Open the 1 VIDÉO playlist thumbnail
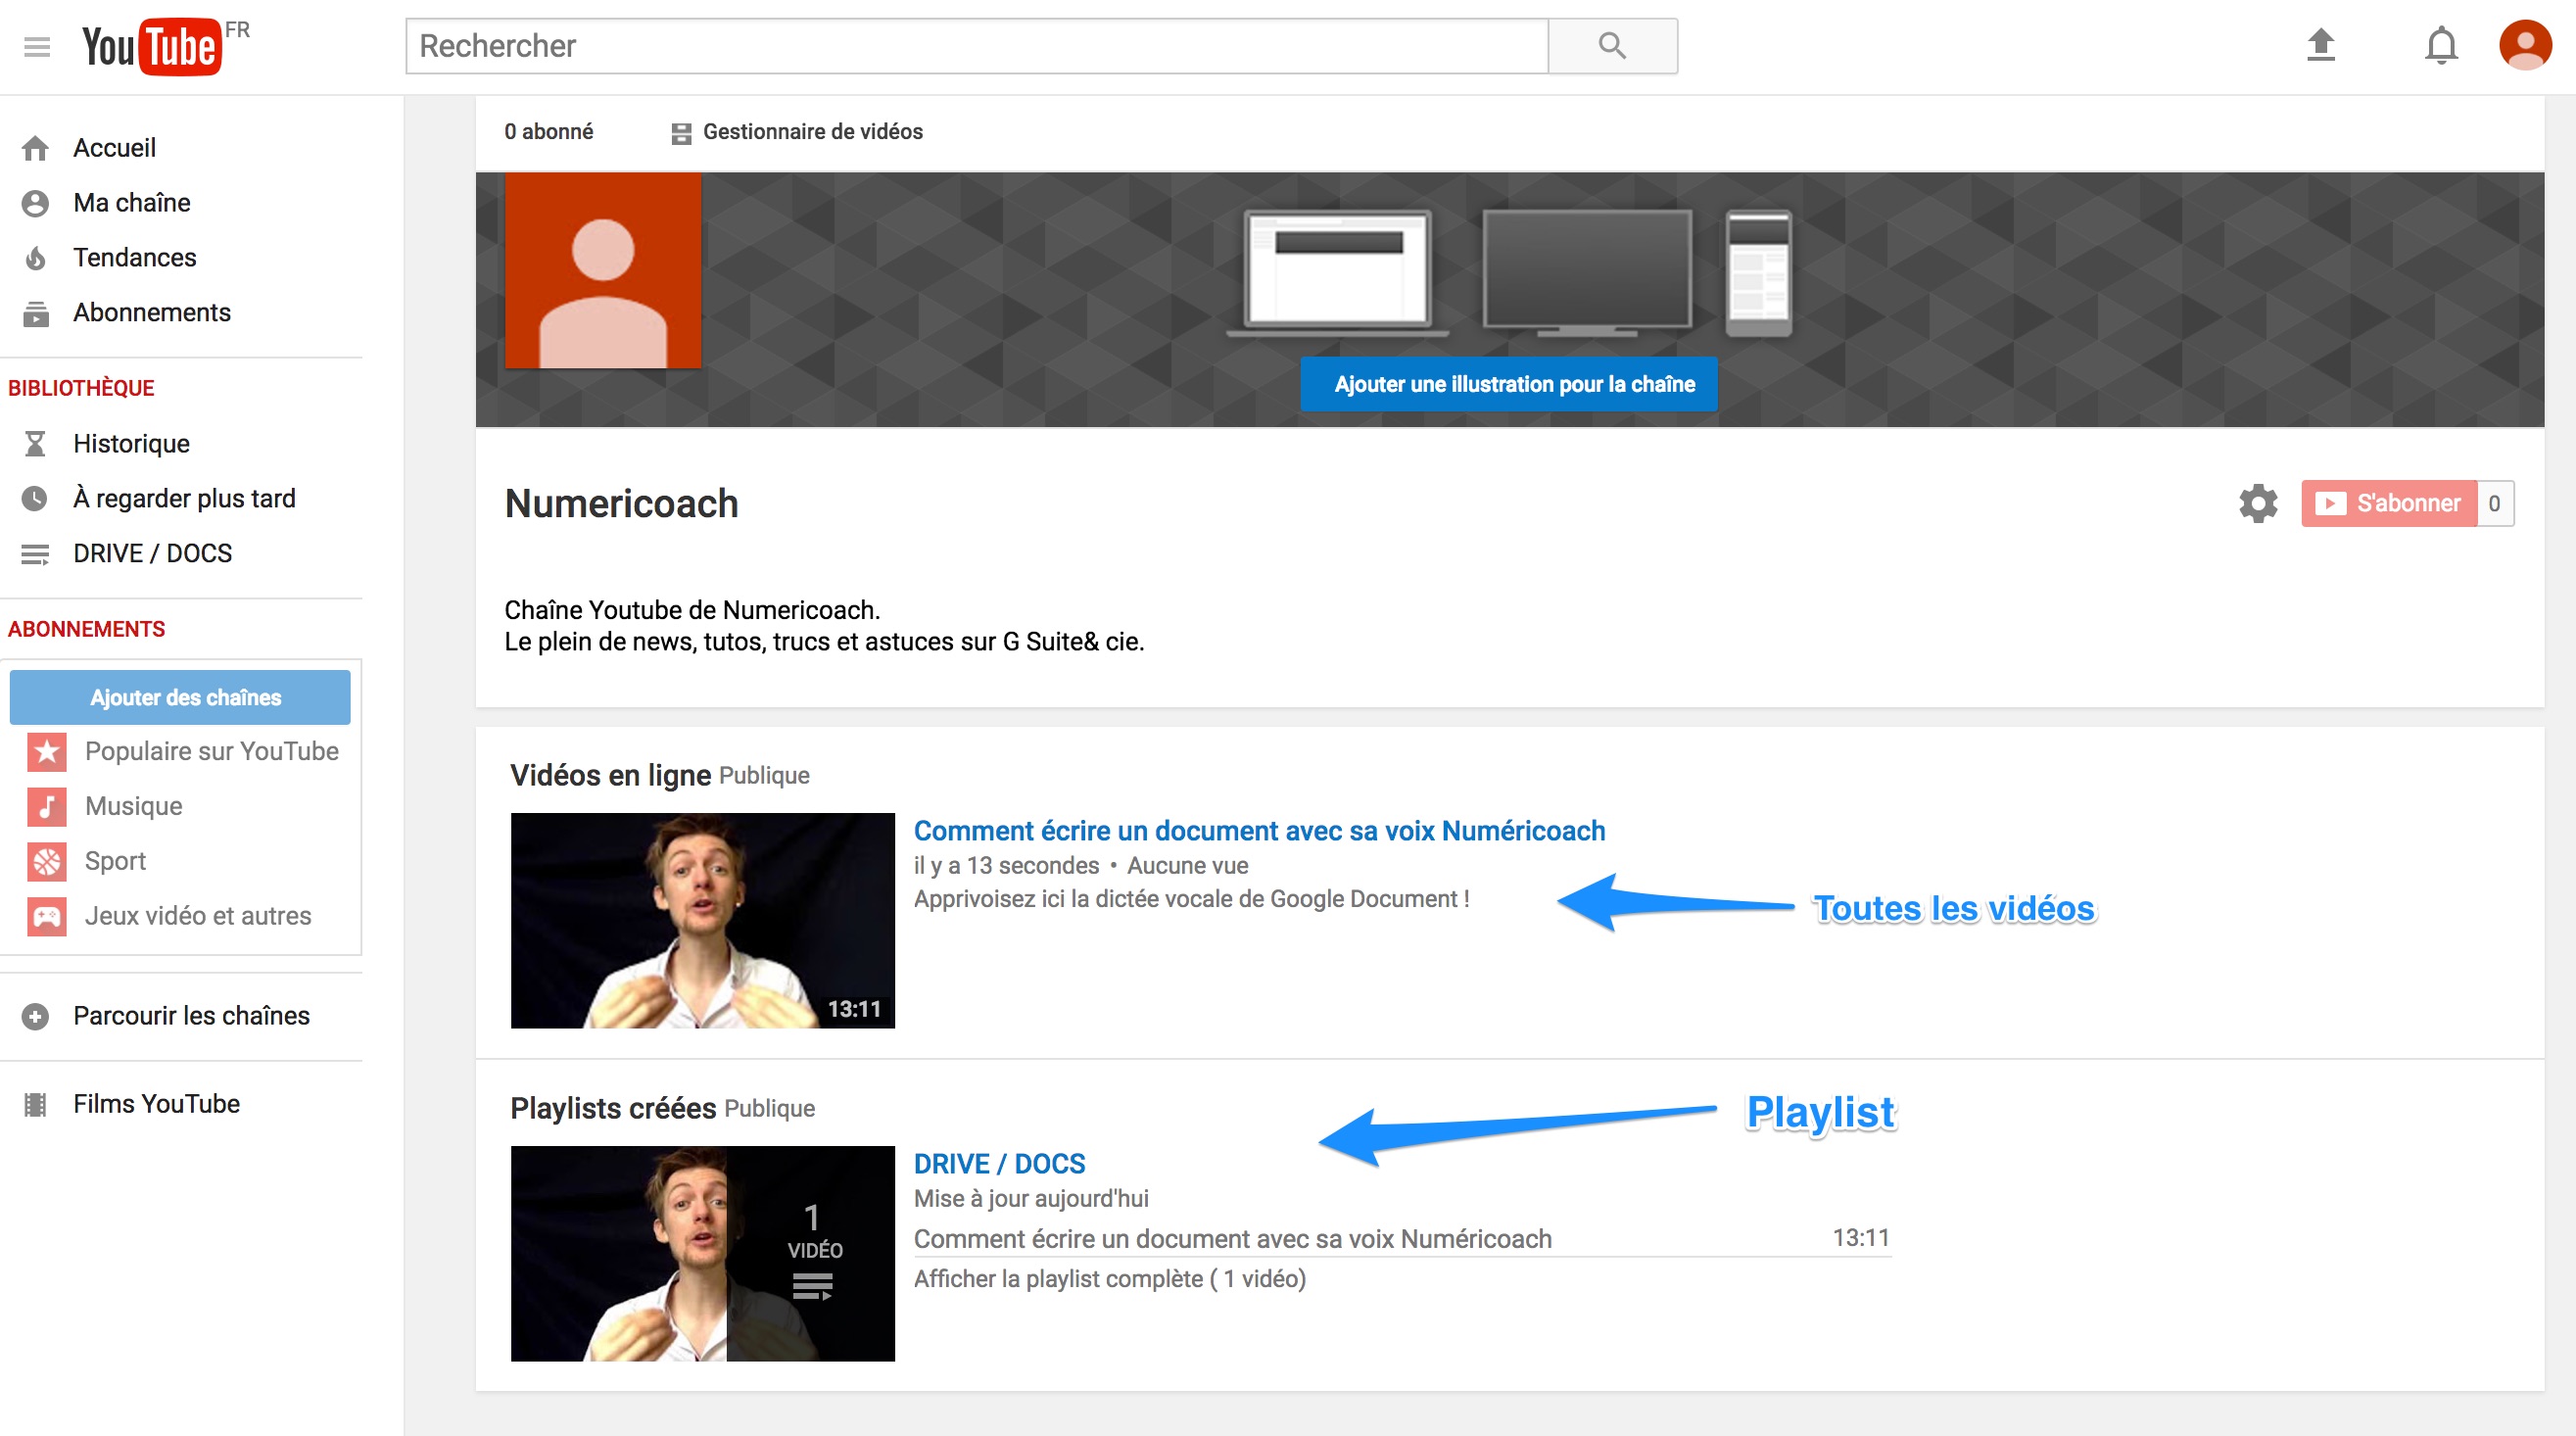2576x1436 pixels. [703, 1254]
